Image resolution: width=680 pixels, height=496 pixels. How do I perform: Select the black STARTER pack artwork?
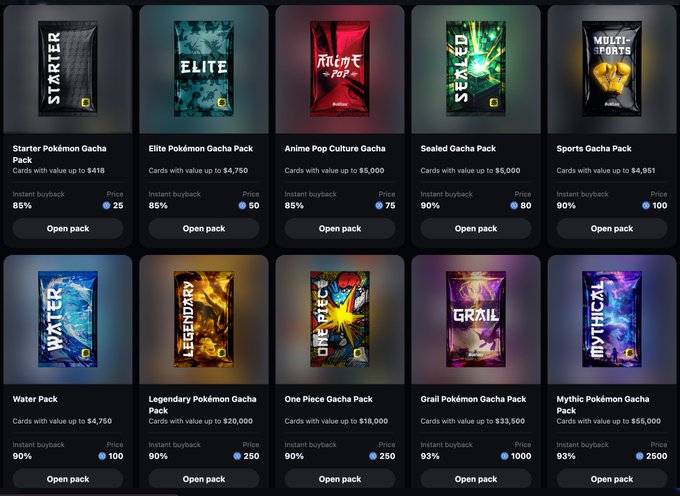pyautogui.click(x=68, y=69)
